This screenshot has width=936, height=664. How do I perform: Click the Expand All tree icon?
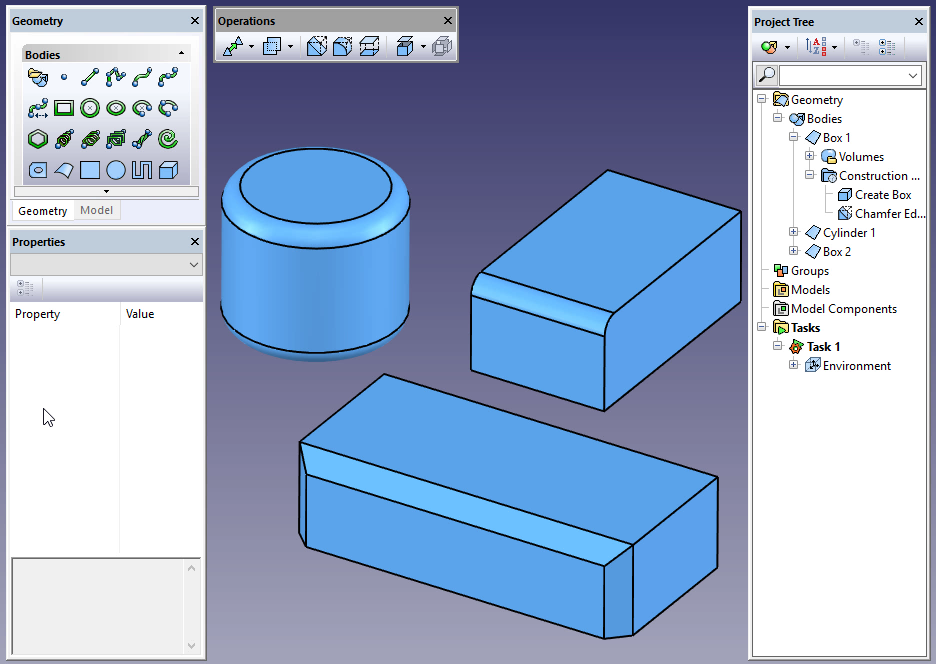pyautogui.click(x=886, y=46)
